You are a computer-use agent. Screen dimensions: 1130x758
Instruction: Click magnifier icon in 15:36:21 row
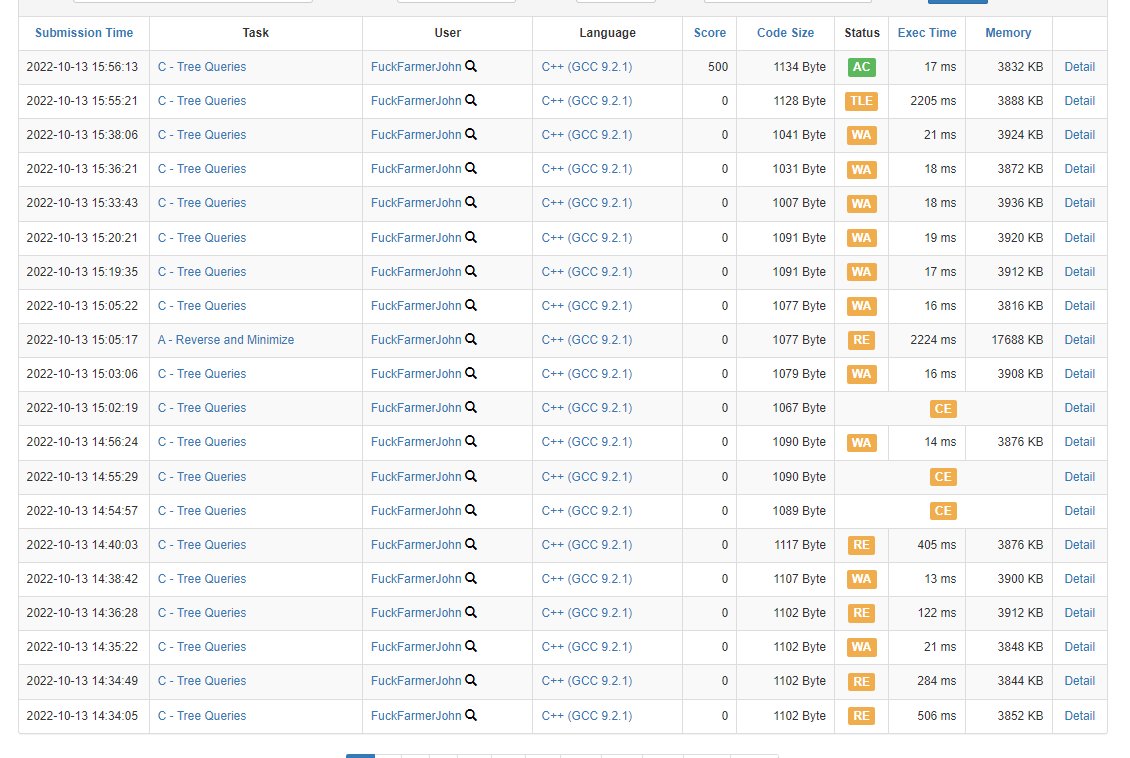471,168
